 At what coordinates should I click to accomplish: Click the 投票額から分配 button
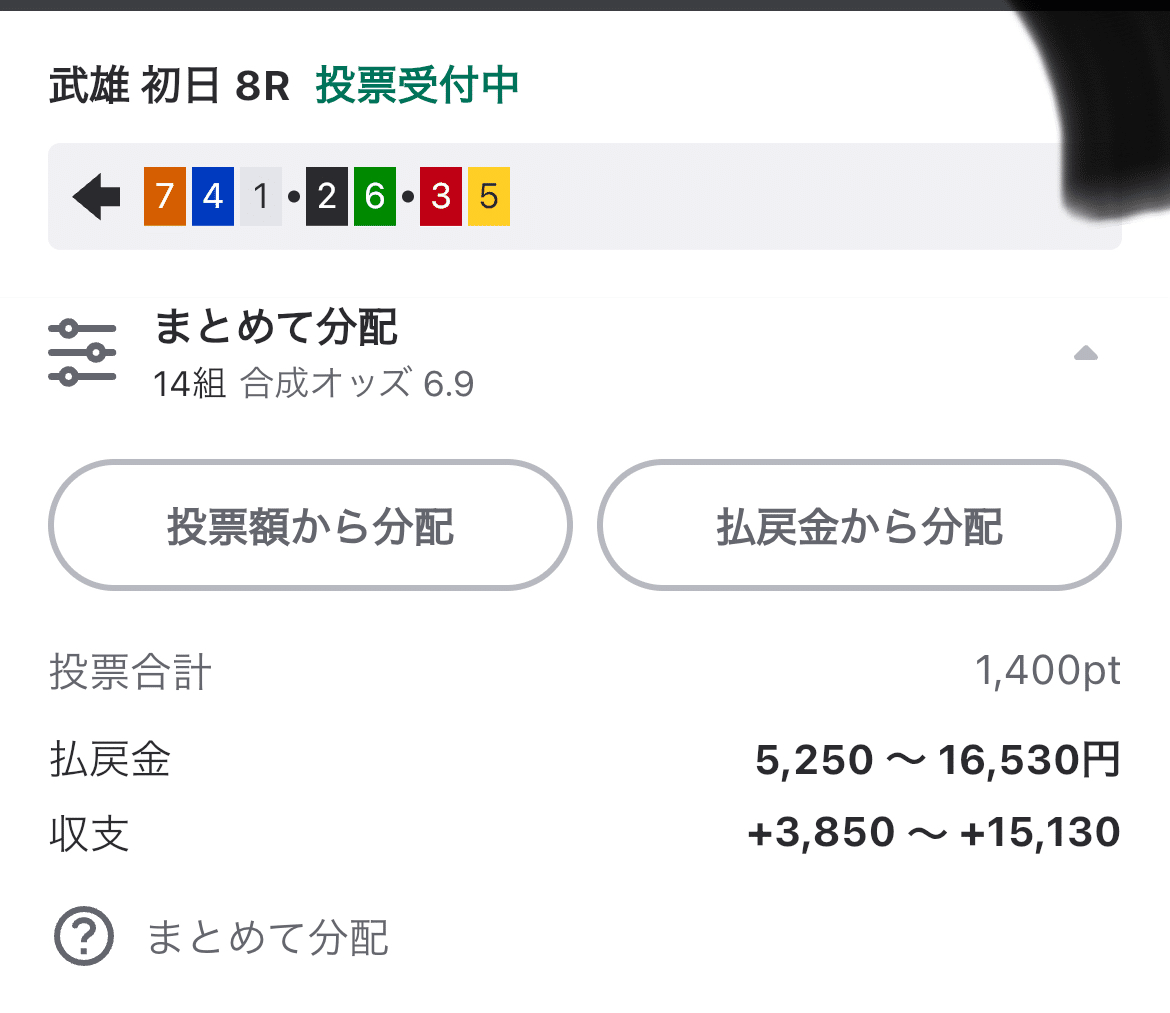click(310, 525)
